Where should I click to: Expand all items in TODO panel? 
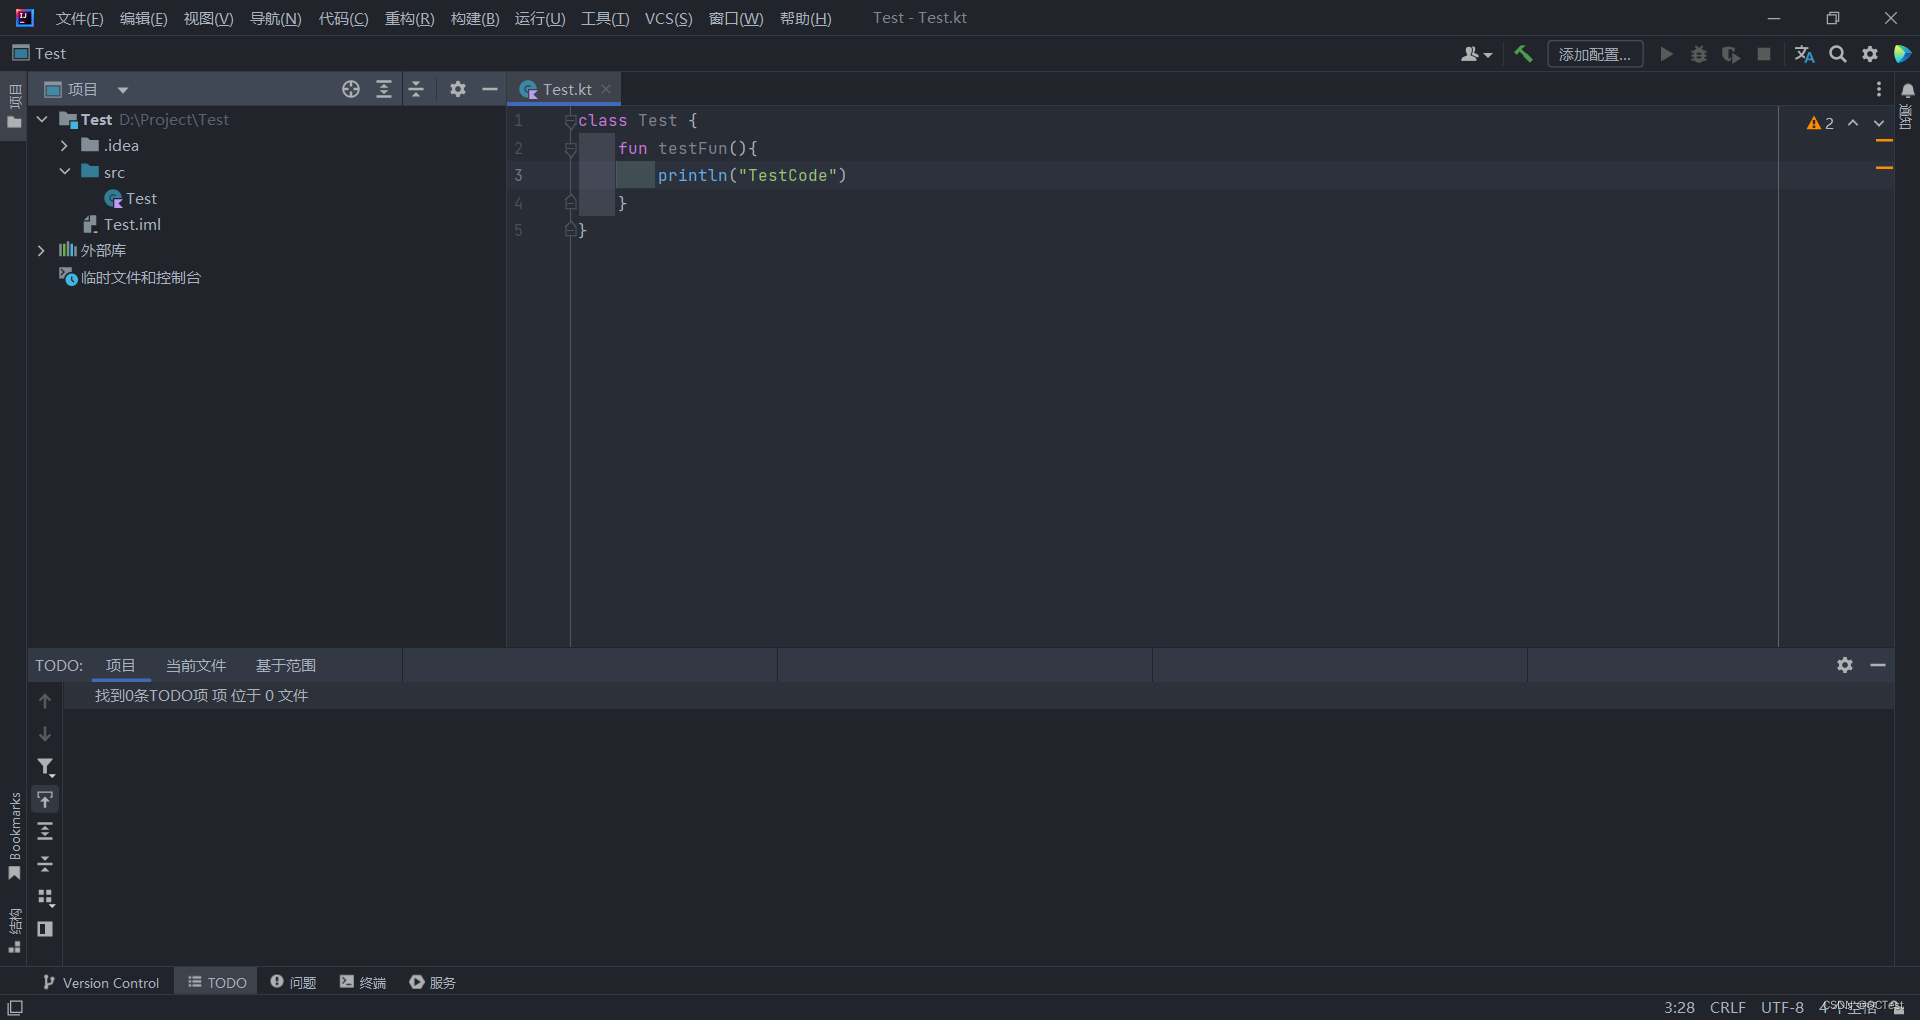tap(45, 831)
